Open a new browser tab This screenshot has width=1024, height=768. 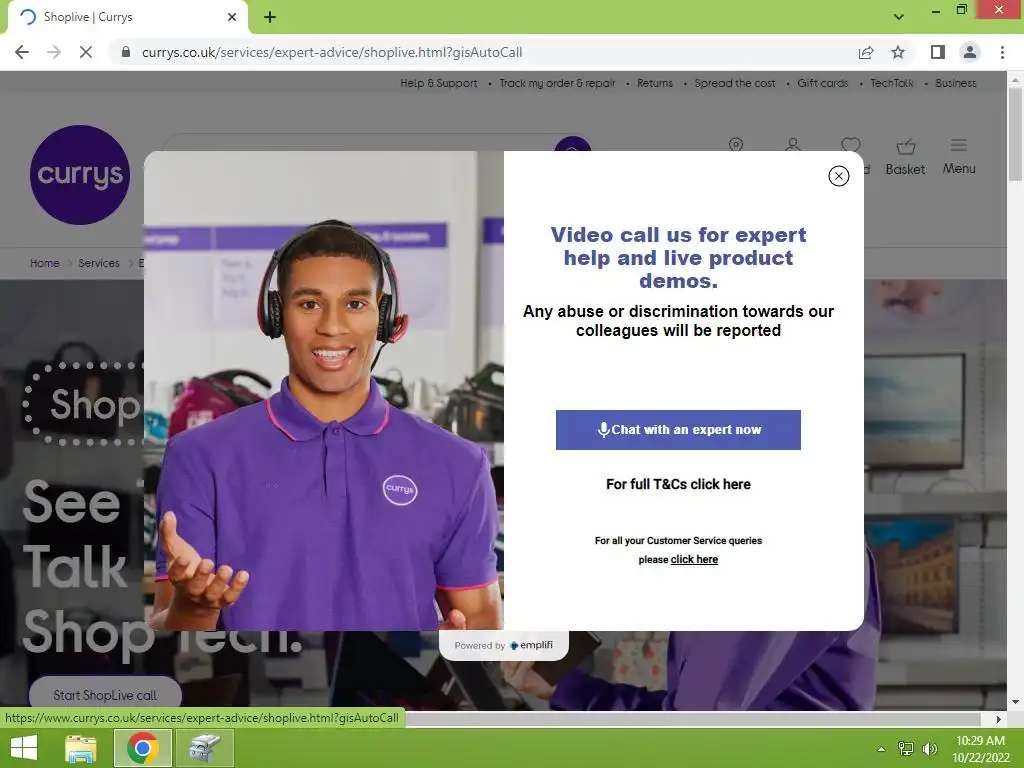[270, 17]
